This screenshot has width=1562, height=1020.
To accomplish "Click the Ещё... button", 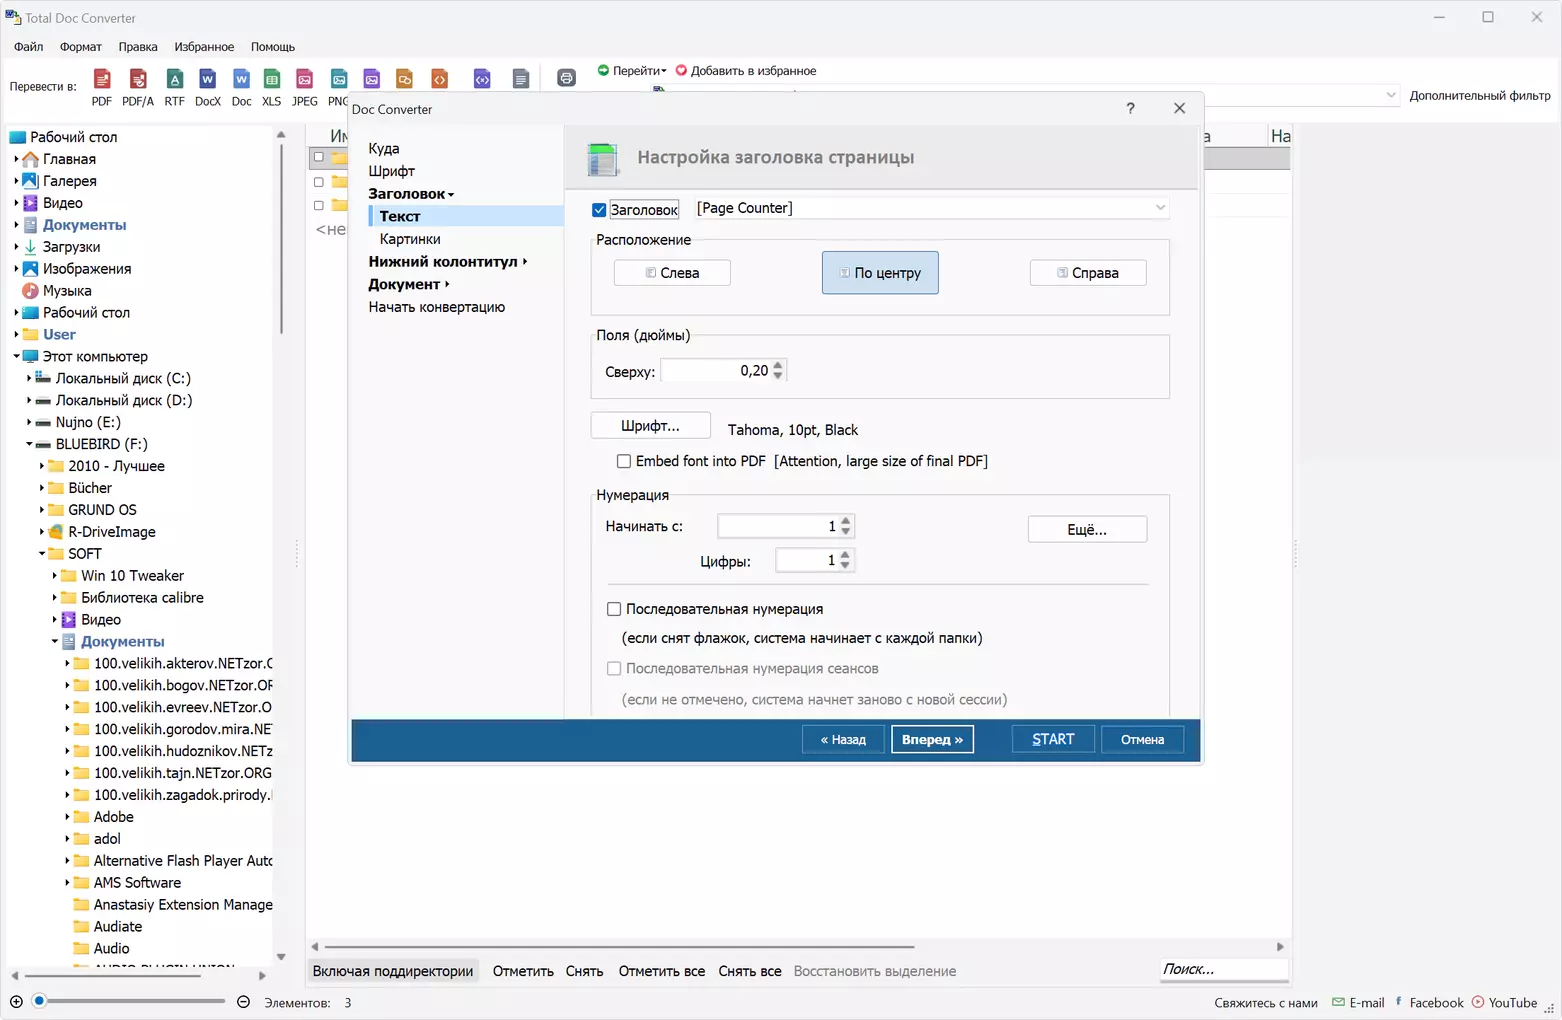I will pyautogui.click(x=1087, y=529).
